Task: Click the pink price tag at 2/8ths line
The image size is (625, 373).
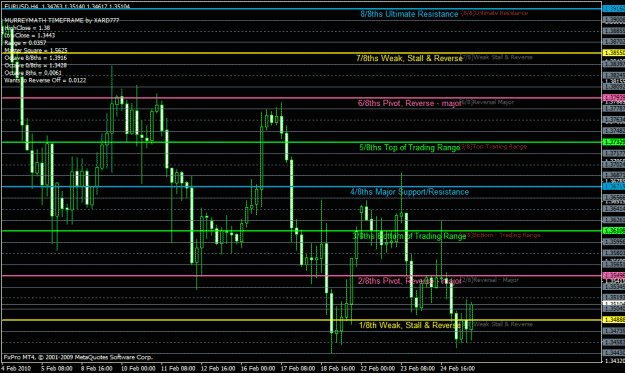Action: point(613,275)
